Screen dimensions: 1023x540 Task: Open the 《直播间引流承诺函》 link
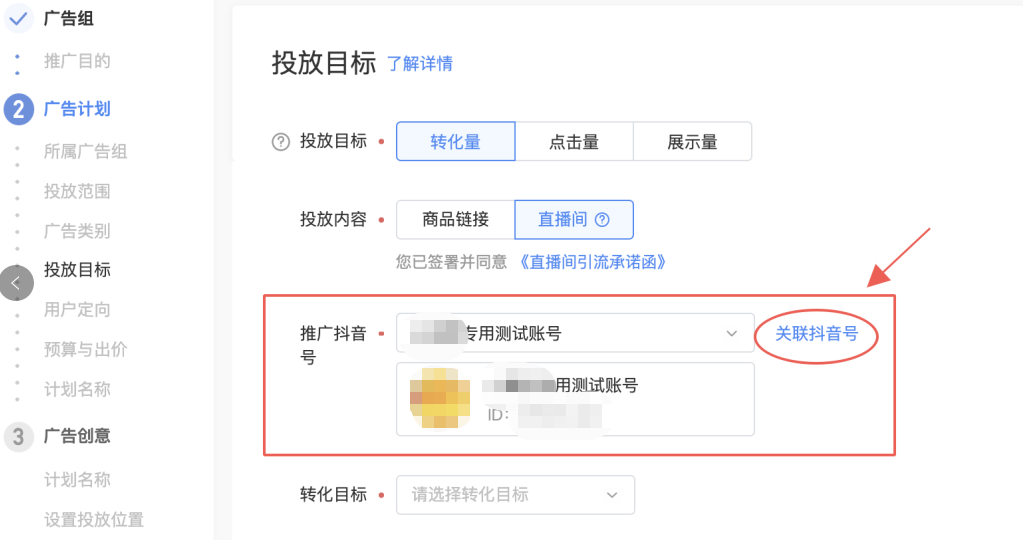point(592,262)
